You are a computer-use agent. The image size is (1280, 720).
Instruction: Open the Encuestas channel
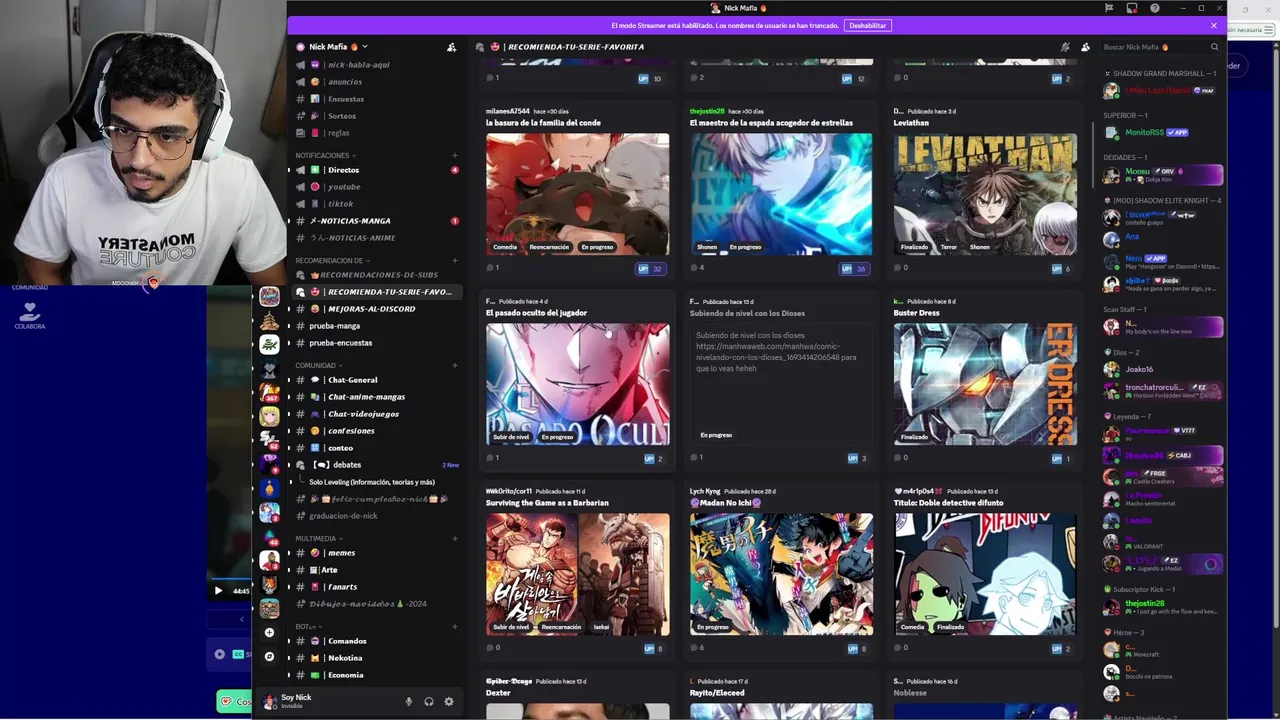pos(375,99)
